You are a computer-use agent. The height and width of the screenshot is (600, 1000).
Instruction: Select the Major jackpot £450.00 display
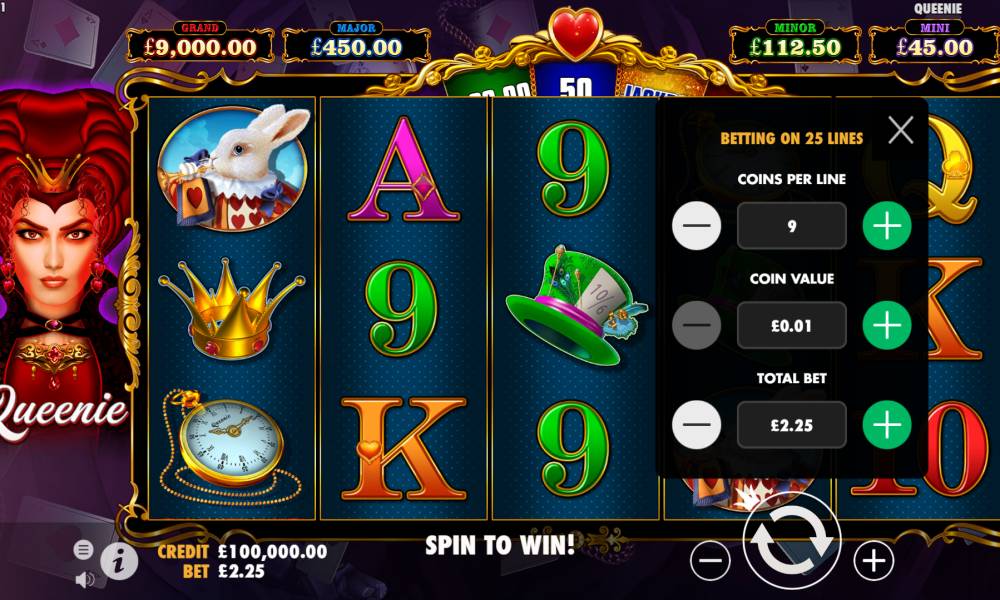(x=357, y=42)
